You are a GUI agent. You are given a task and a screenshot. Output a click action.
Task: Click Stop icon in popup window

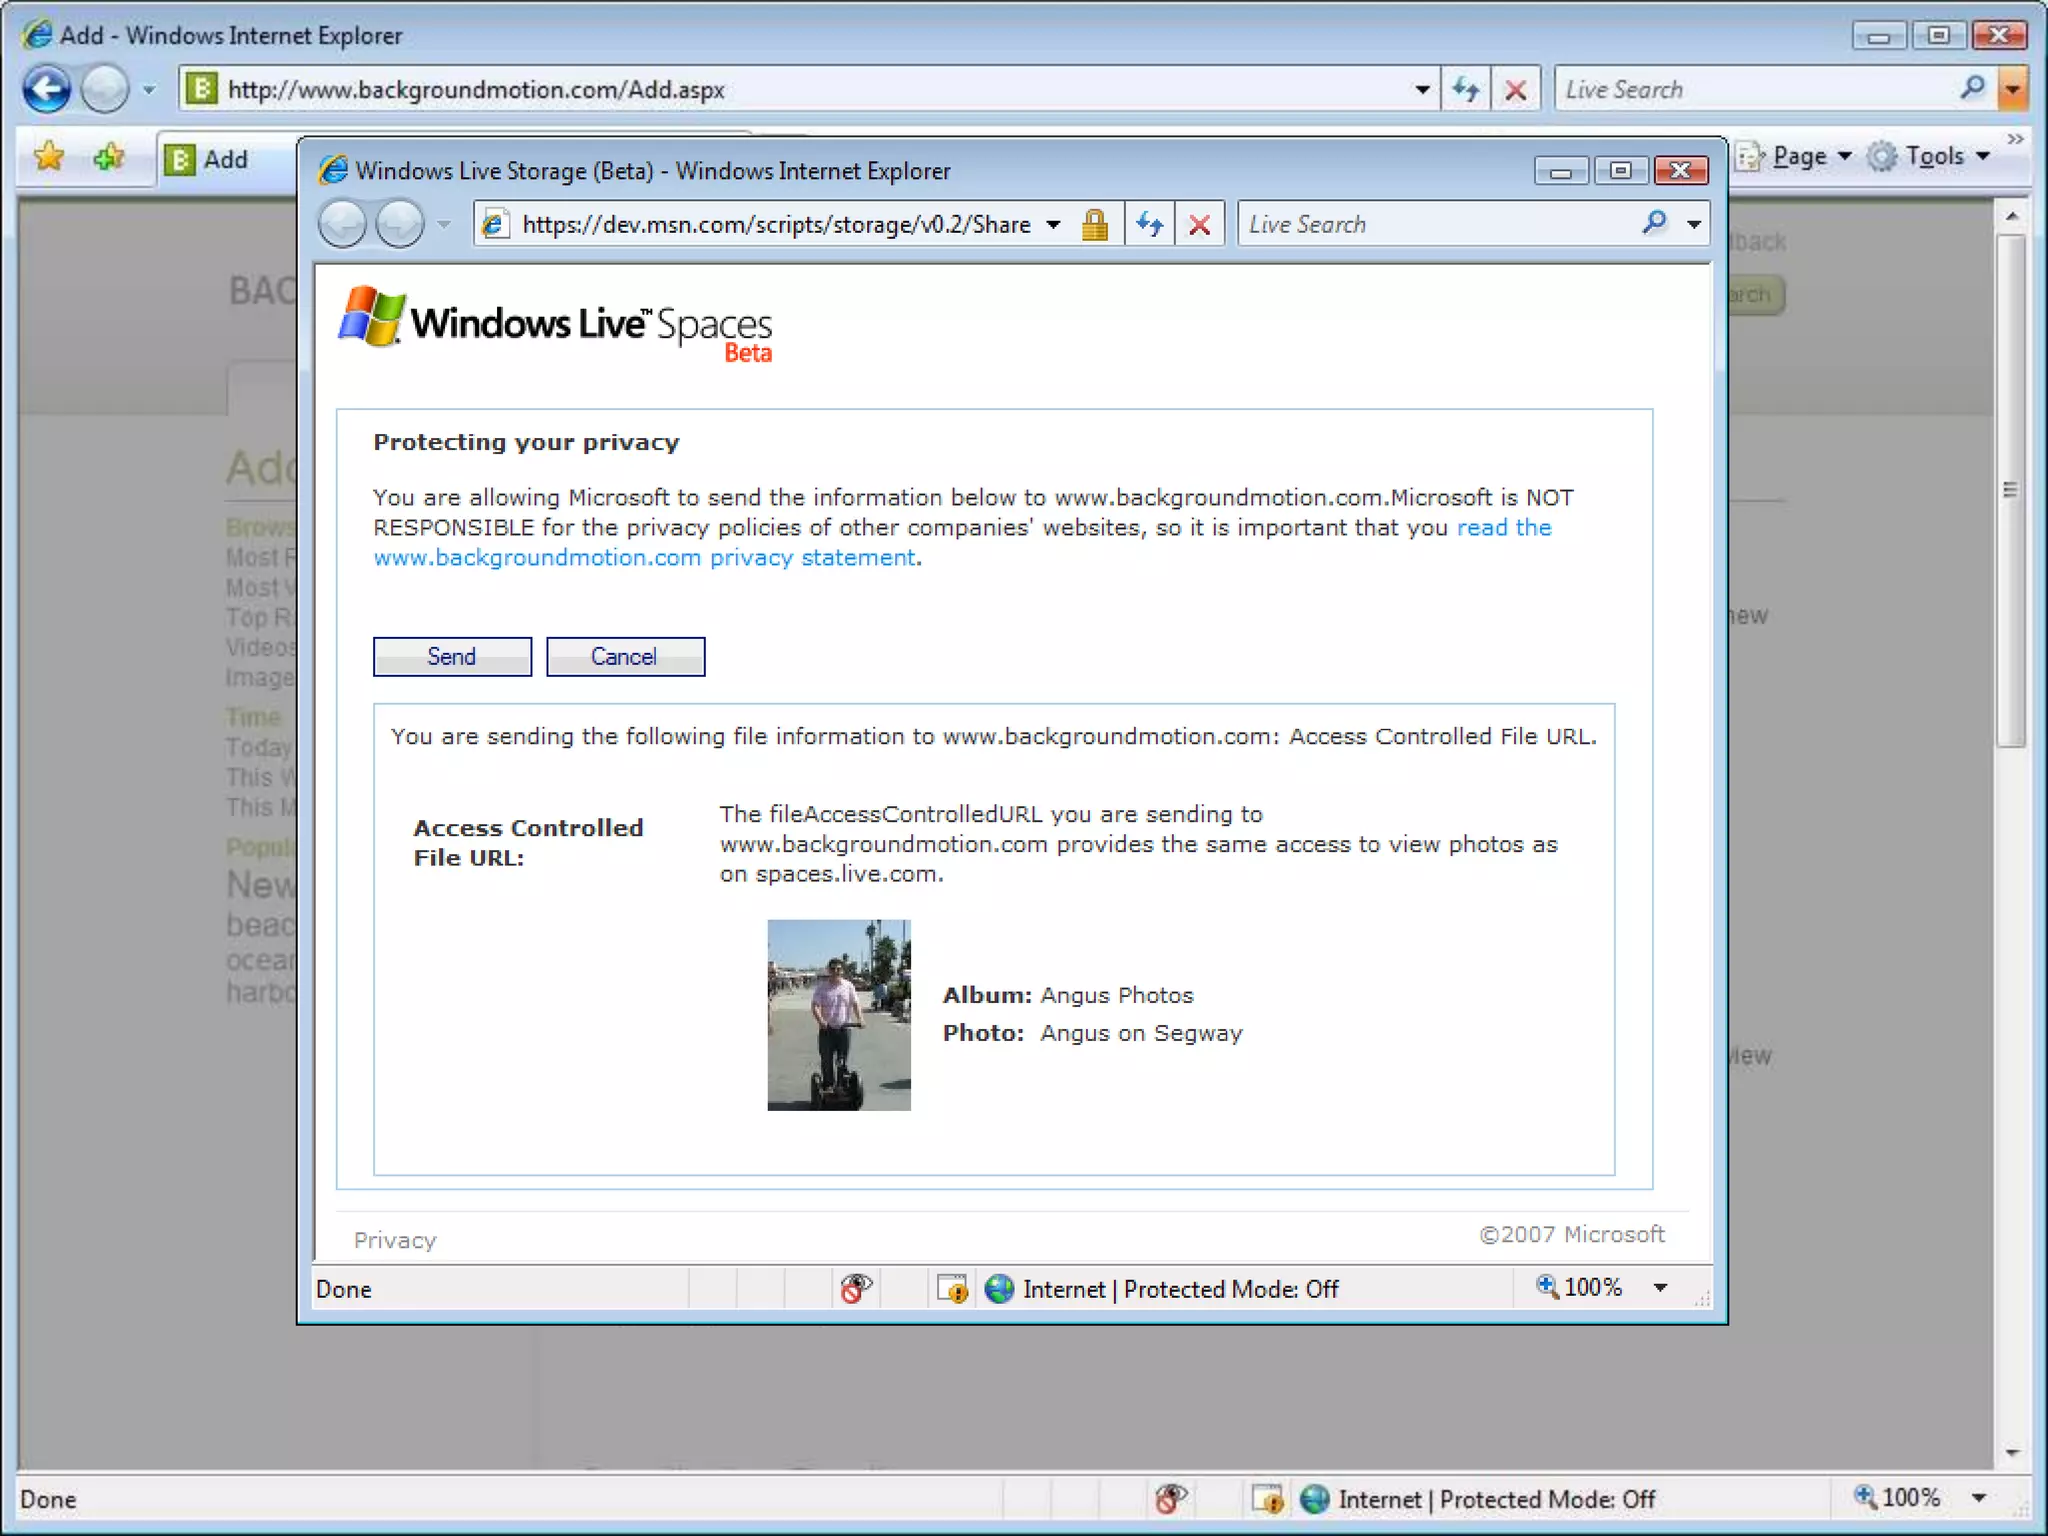tap(1200, 225)
